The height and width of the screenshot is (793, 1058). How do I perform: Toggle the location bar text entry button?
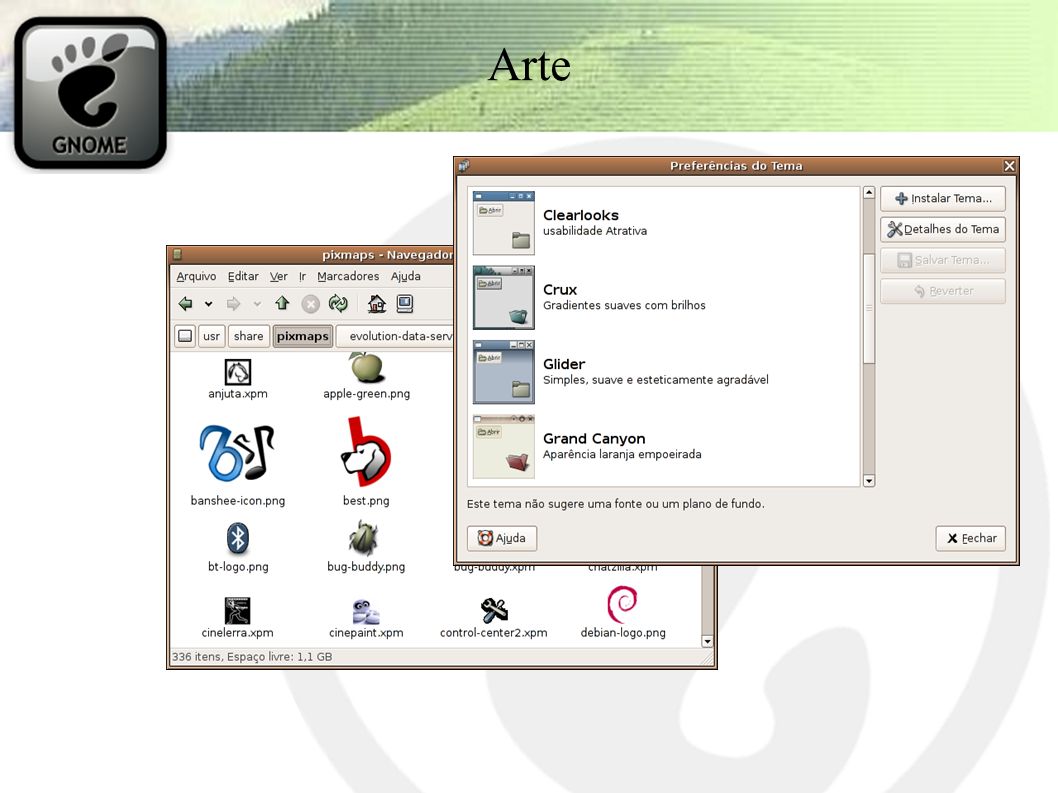[x=185, y=336]
